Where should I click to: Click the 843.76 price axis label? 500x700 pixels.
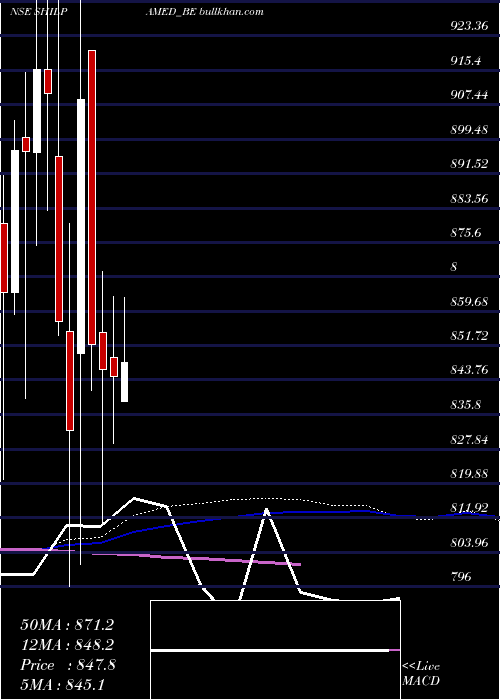click(469, 371)
